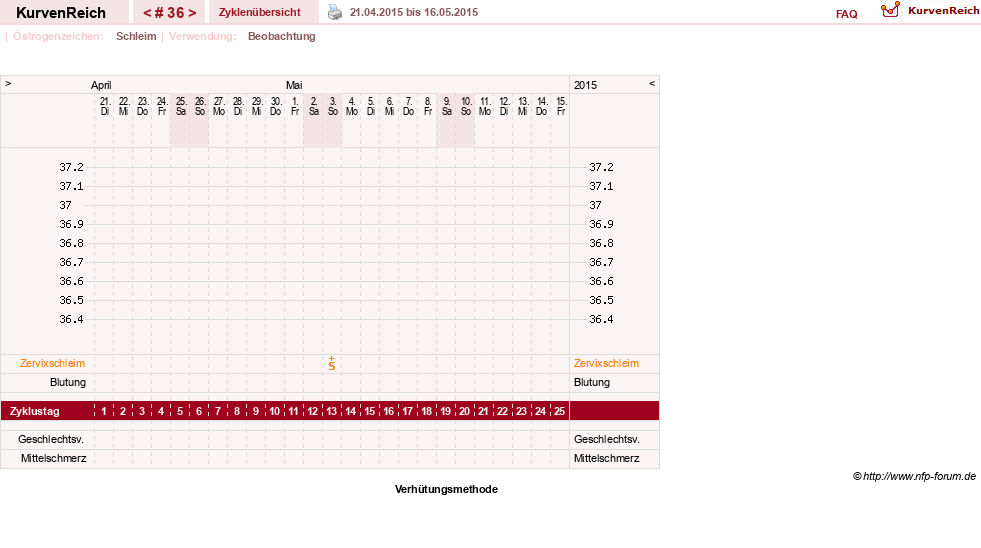The width and height of the screenshot is (981, 548).
Task: Open the nfp-forum.de link
Action: click(919, 476)
